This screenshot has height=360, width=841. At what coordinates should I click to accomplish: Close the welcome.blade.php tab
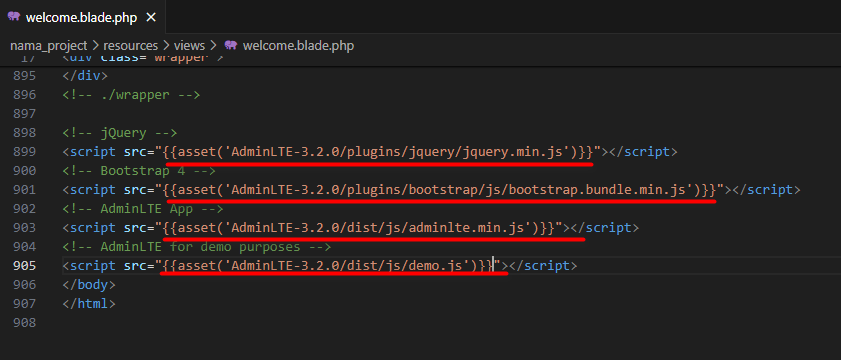151,18
